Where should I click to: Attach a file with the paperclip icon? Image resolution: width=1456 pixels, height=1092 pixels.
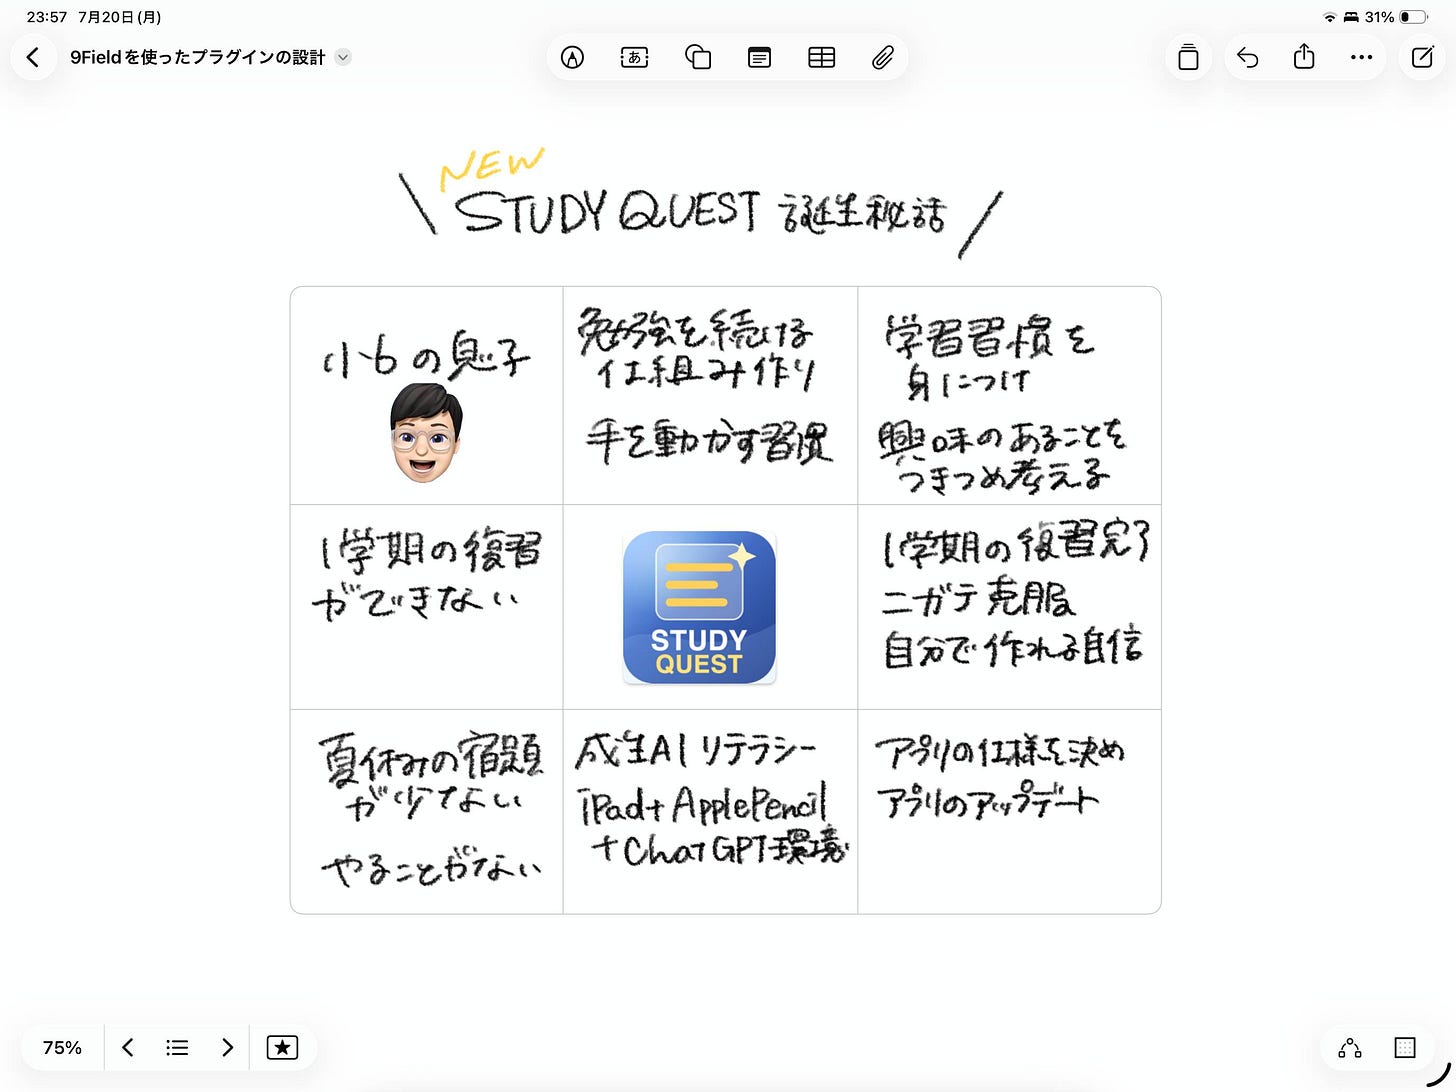click(x=882, y=57)
